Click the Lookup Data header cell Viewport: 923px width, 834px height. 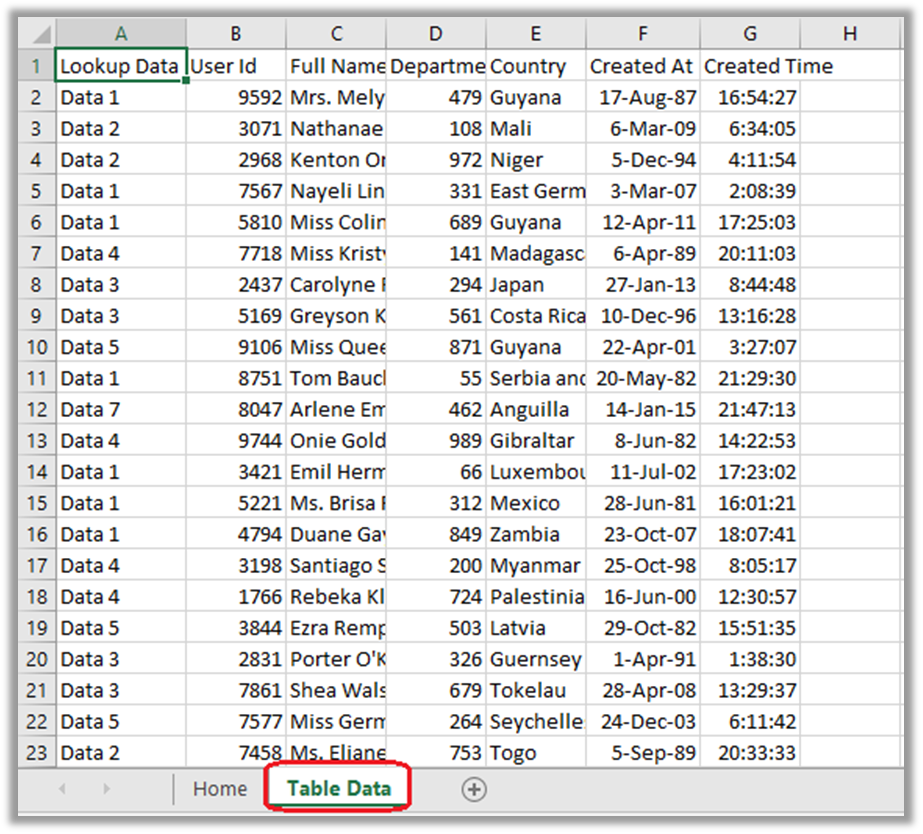coord(121,66)
